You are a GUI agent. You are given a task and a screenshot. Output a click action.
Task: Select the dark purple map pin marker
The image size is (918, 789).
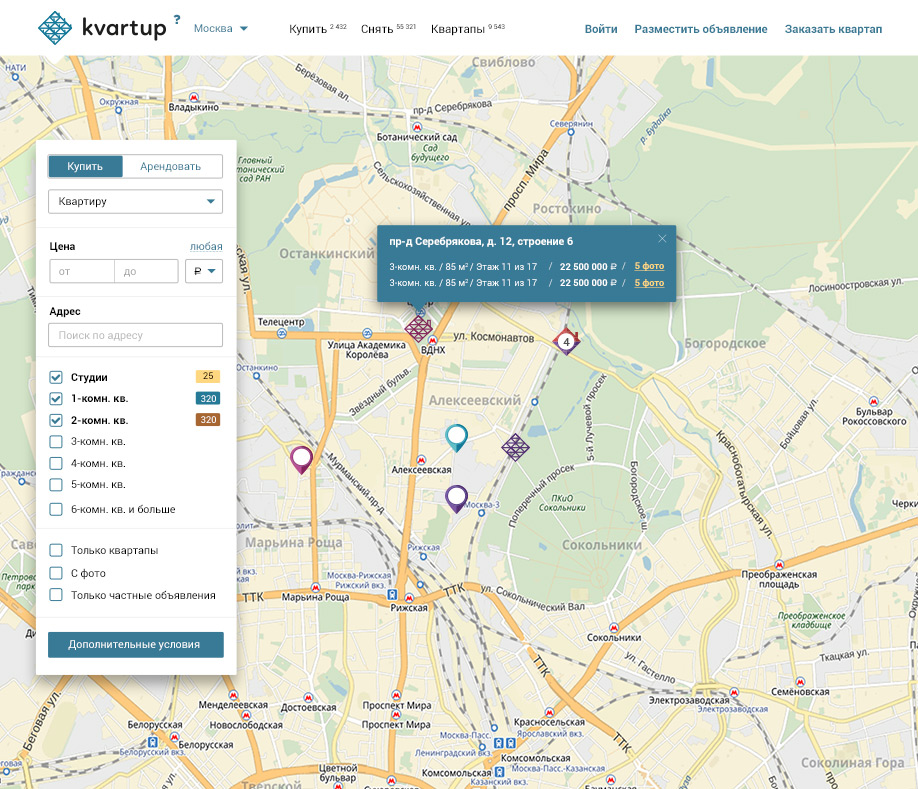pos(456,497)
